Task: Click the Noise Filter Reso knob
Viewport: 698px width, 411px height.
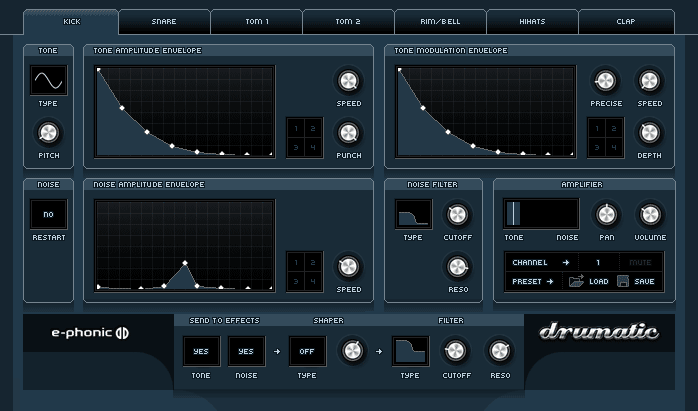Action: pyautogui.click(x=457, y=267)
